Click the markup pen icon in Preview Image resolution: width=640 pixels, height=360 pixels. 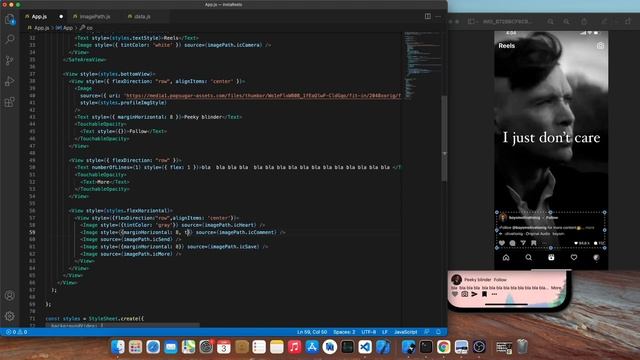pos(604,21)
